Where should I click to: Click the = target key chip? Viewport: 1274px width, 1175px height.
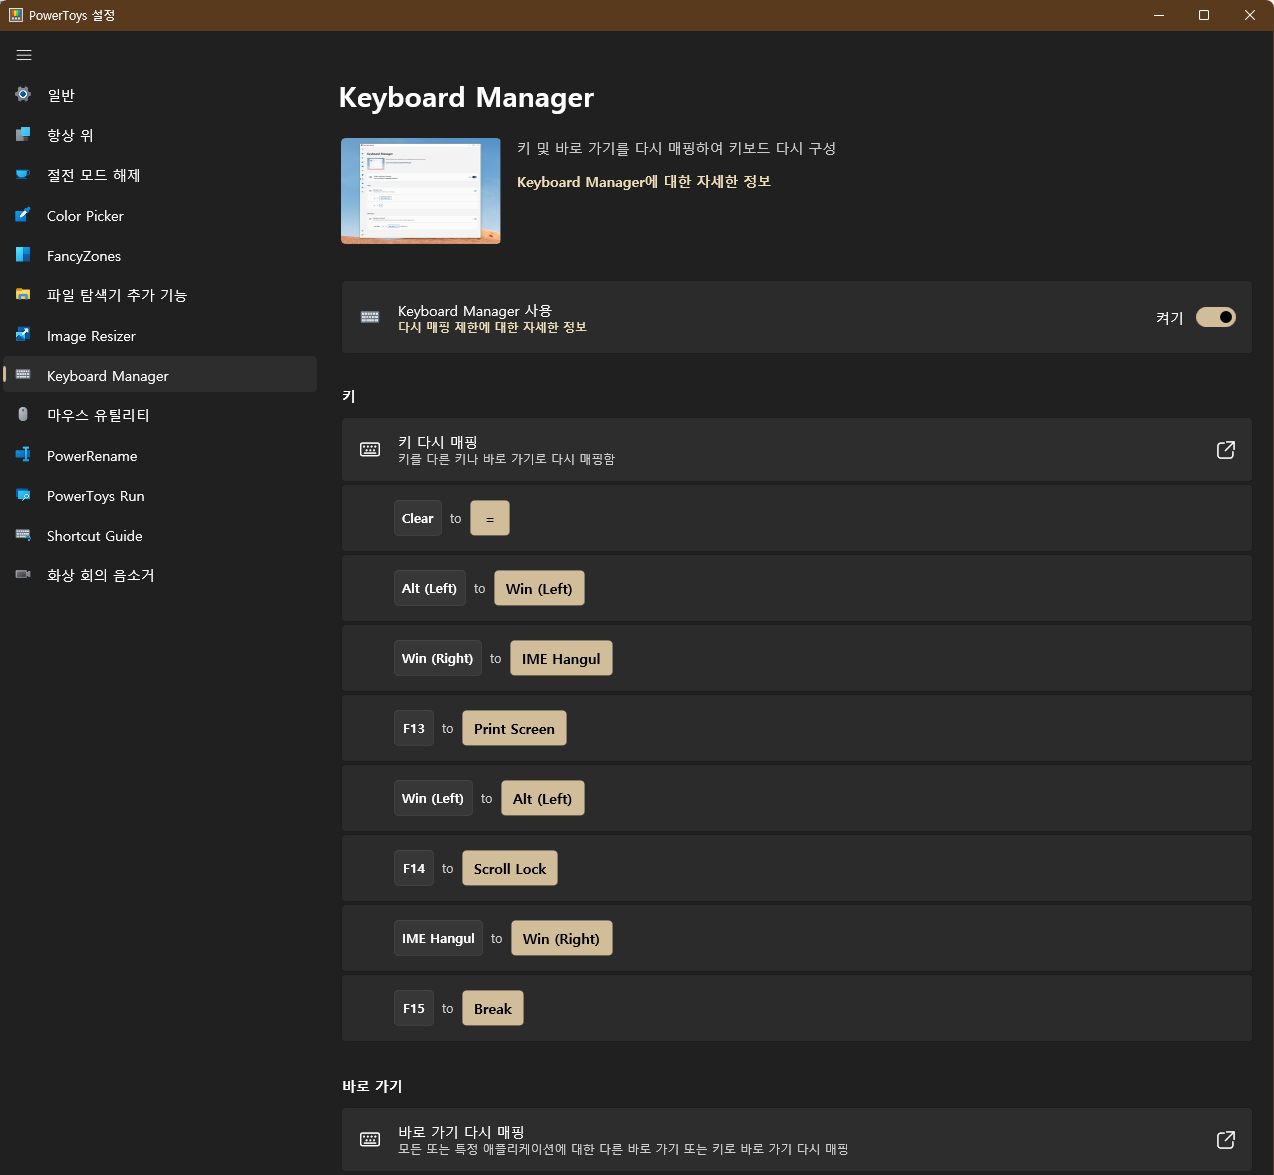pyautogui.click(x=490, y=518)
